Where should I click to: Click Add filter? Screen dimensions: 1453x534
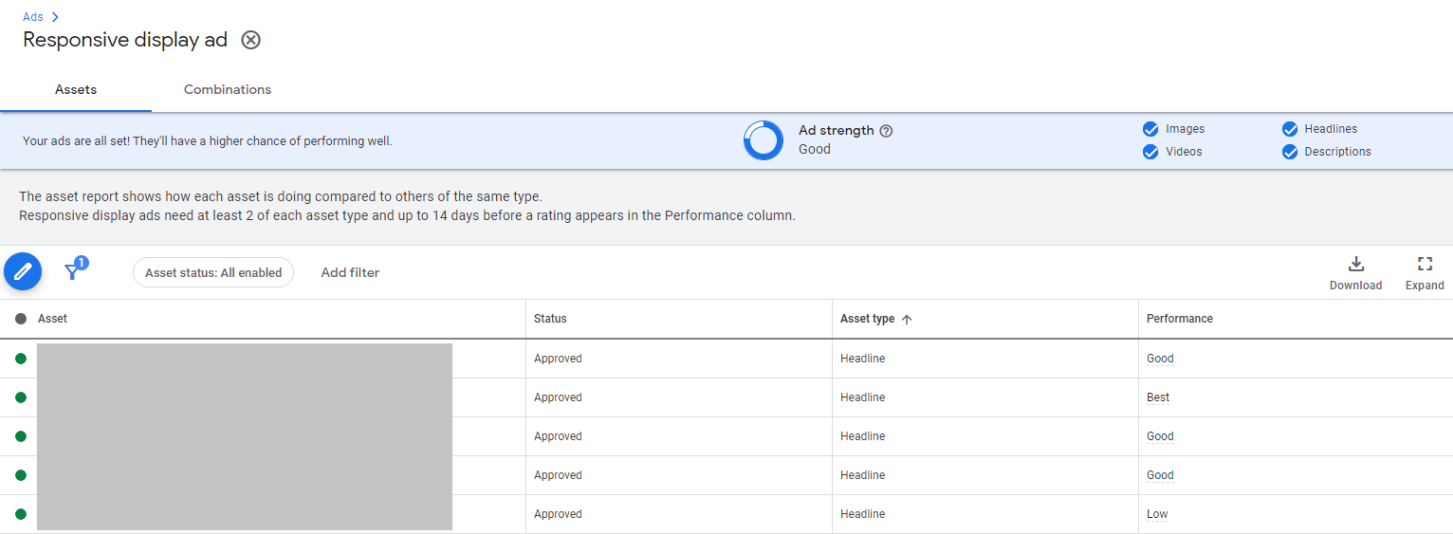pyautogui.click(x=350, y=272)
